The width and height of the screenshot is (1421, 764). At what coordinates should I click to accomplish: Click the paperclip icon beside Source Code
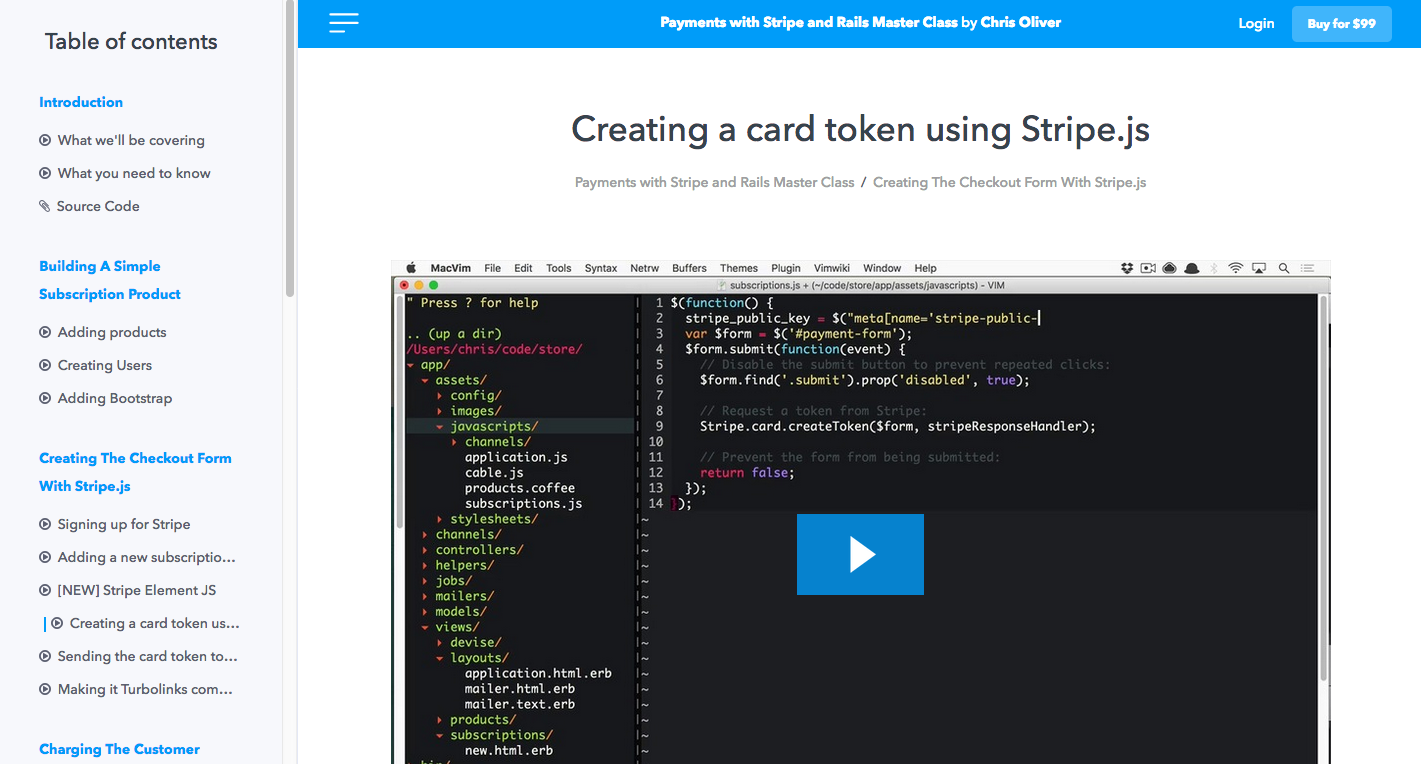(x=45, y=206)
